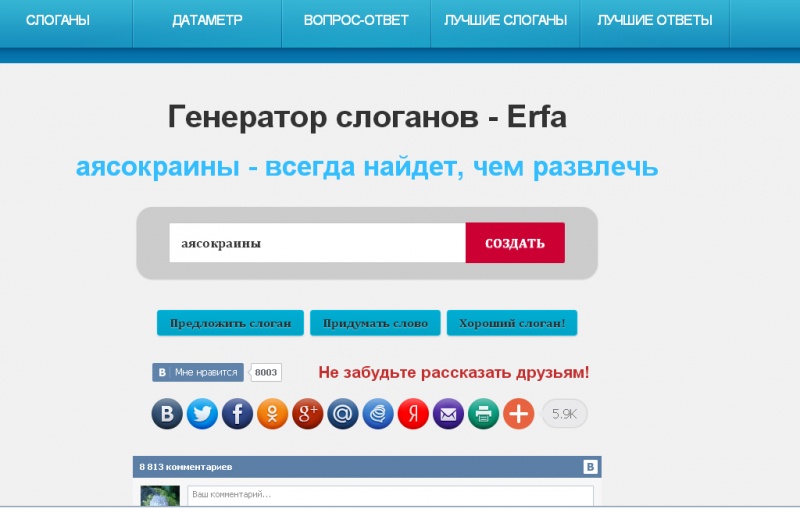Open more share options with the orange plus
Viewport: 800px width, 509px height.
coord(519,414)
